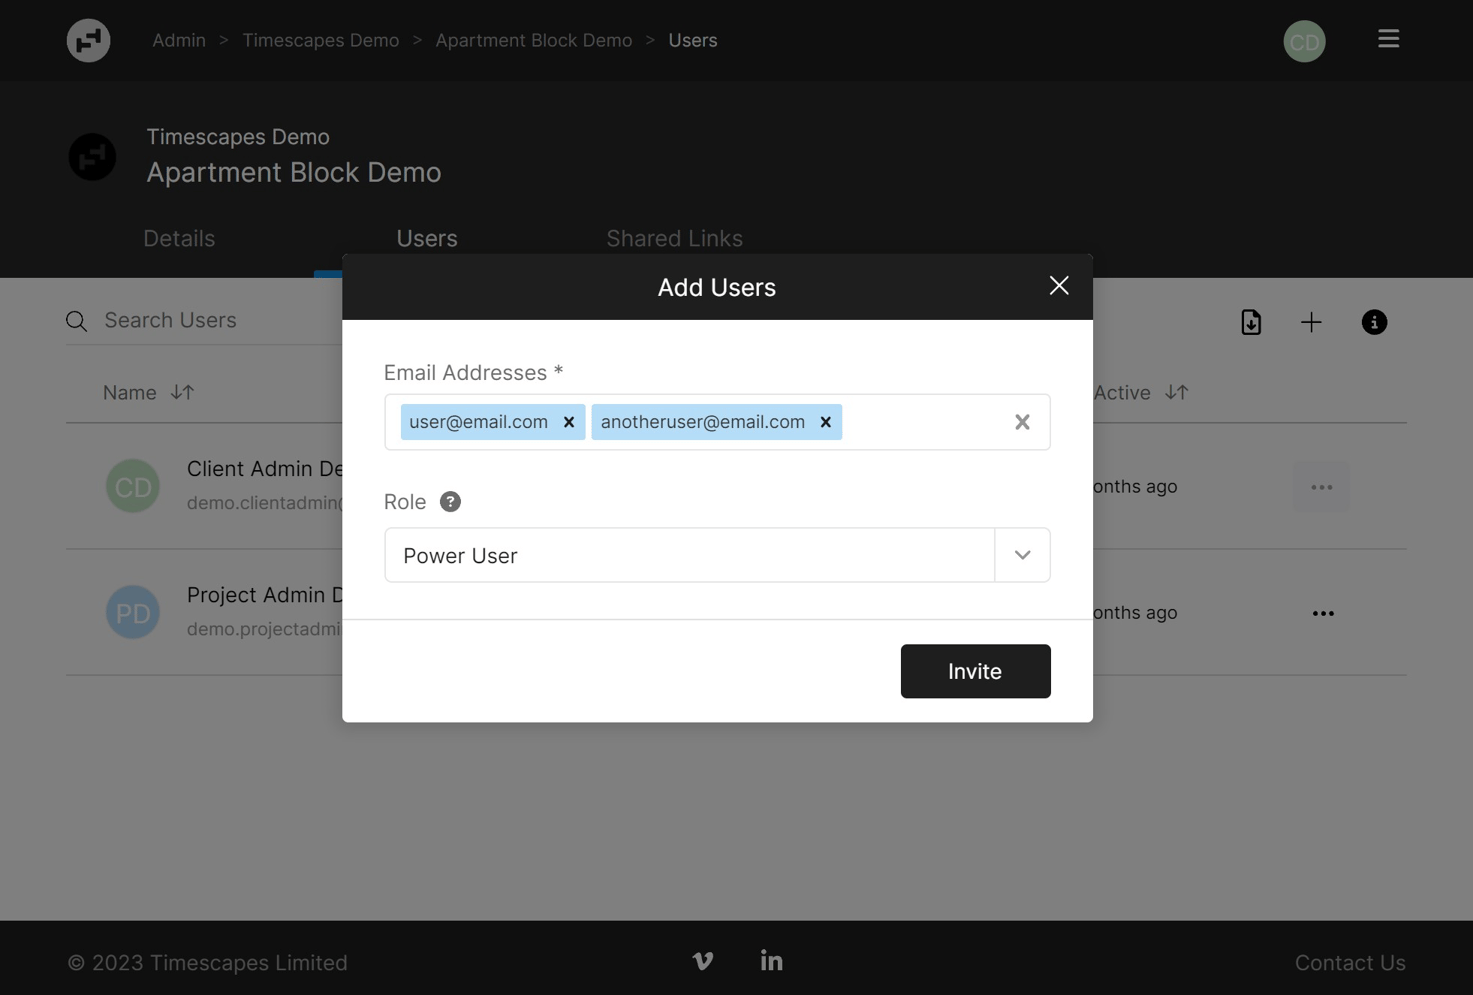The width and height of the screenshot is (1473, 995).
Task: Open the hamburger menu
Action: point(1388,39)
